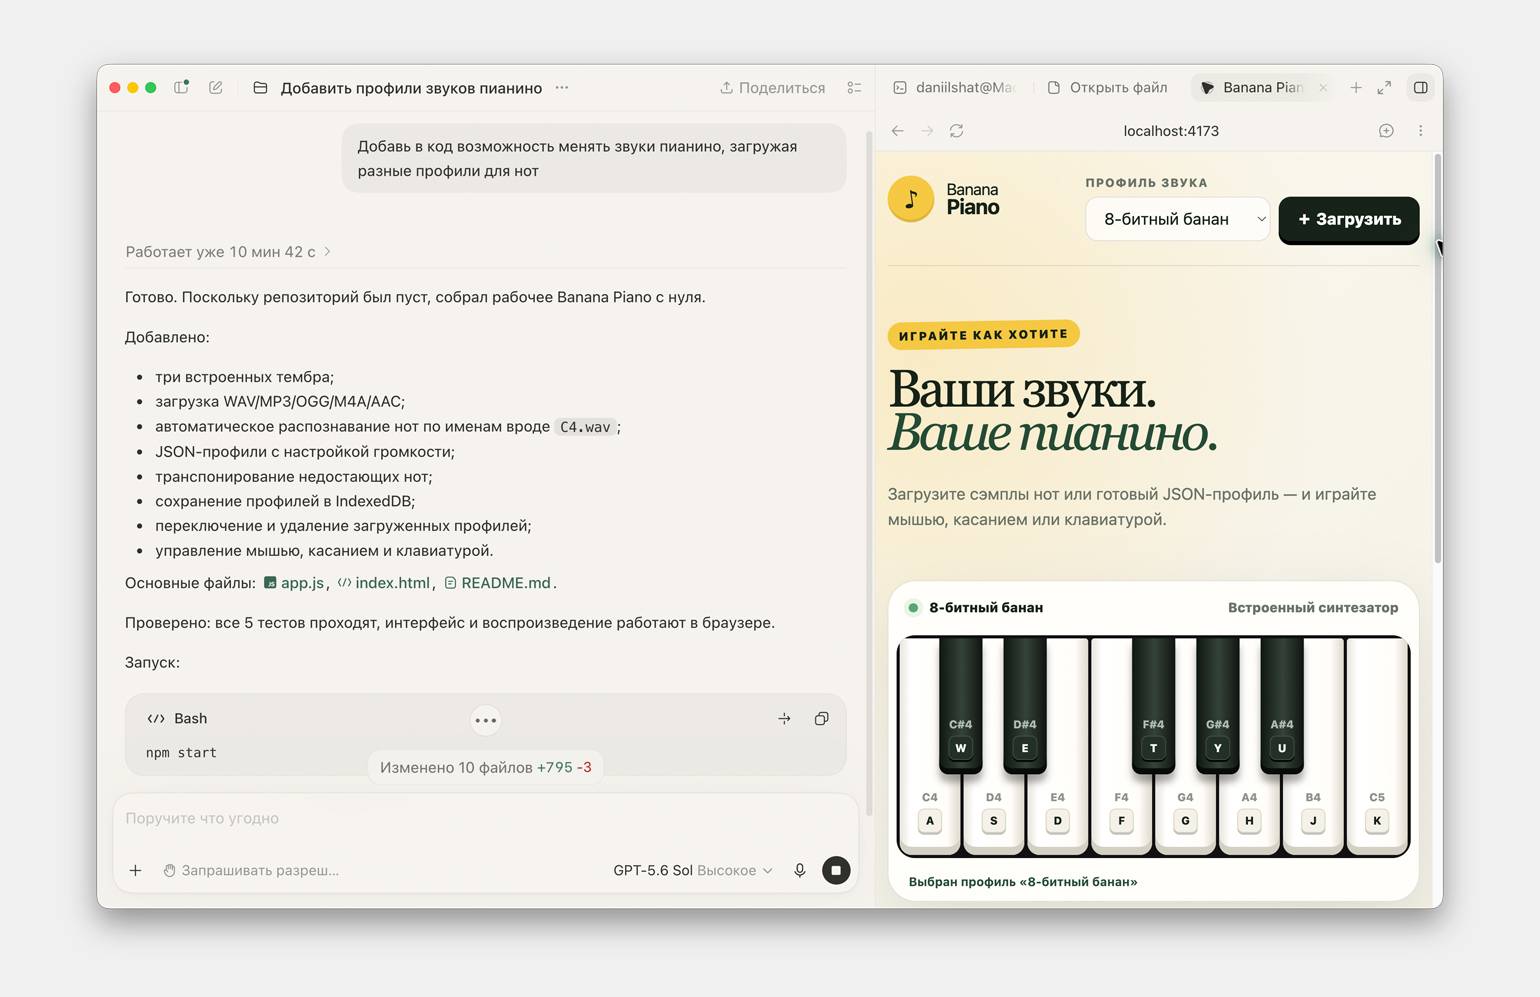Activate microphone voice input
The image size is (1540, 997).
800,870
